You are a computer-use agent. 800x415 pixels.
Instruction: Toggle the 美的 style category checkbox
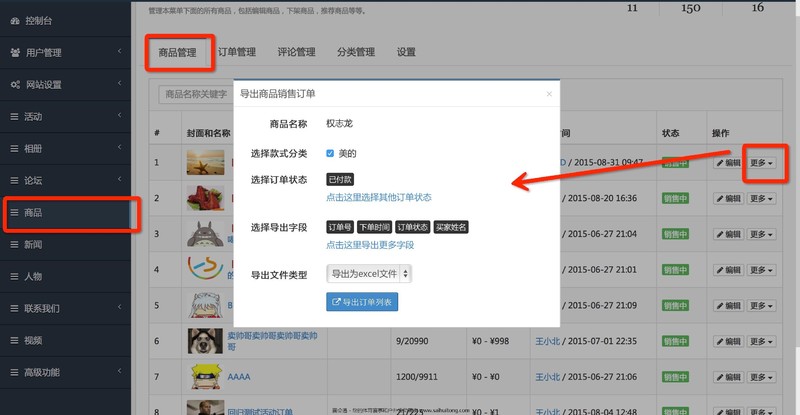330,154
